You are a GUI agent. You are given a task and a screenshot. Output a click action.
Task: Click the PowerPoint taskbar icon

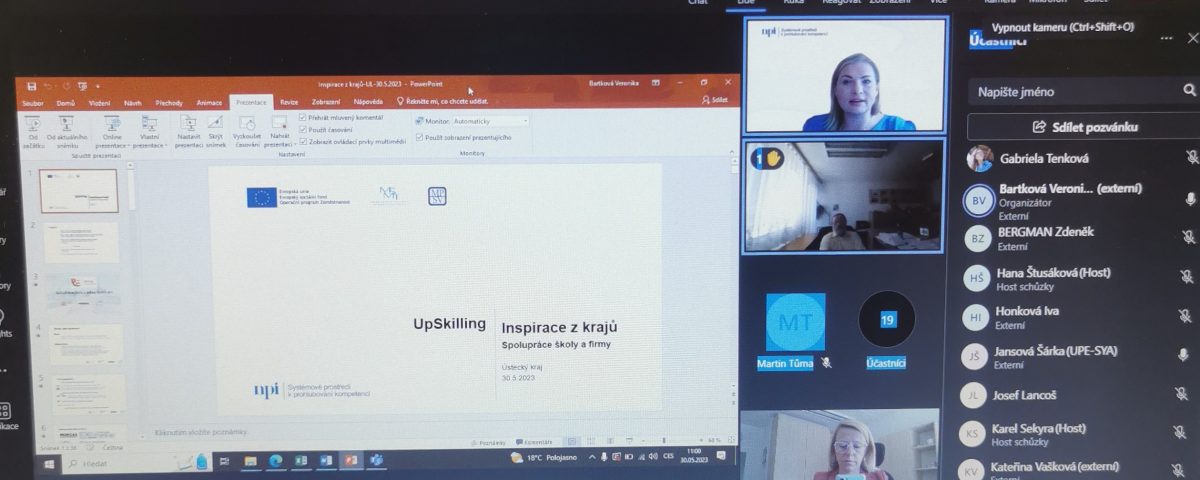[x=351, y=461]
